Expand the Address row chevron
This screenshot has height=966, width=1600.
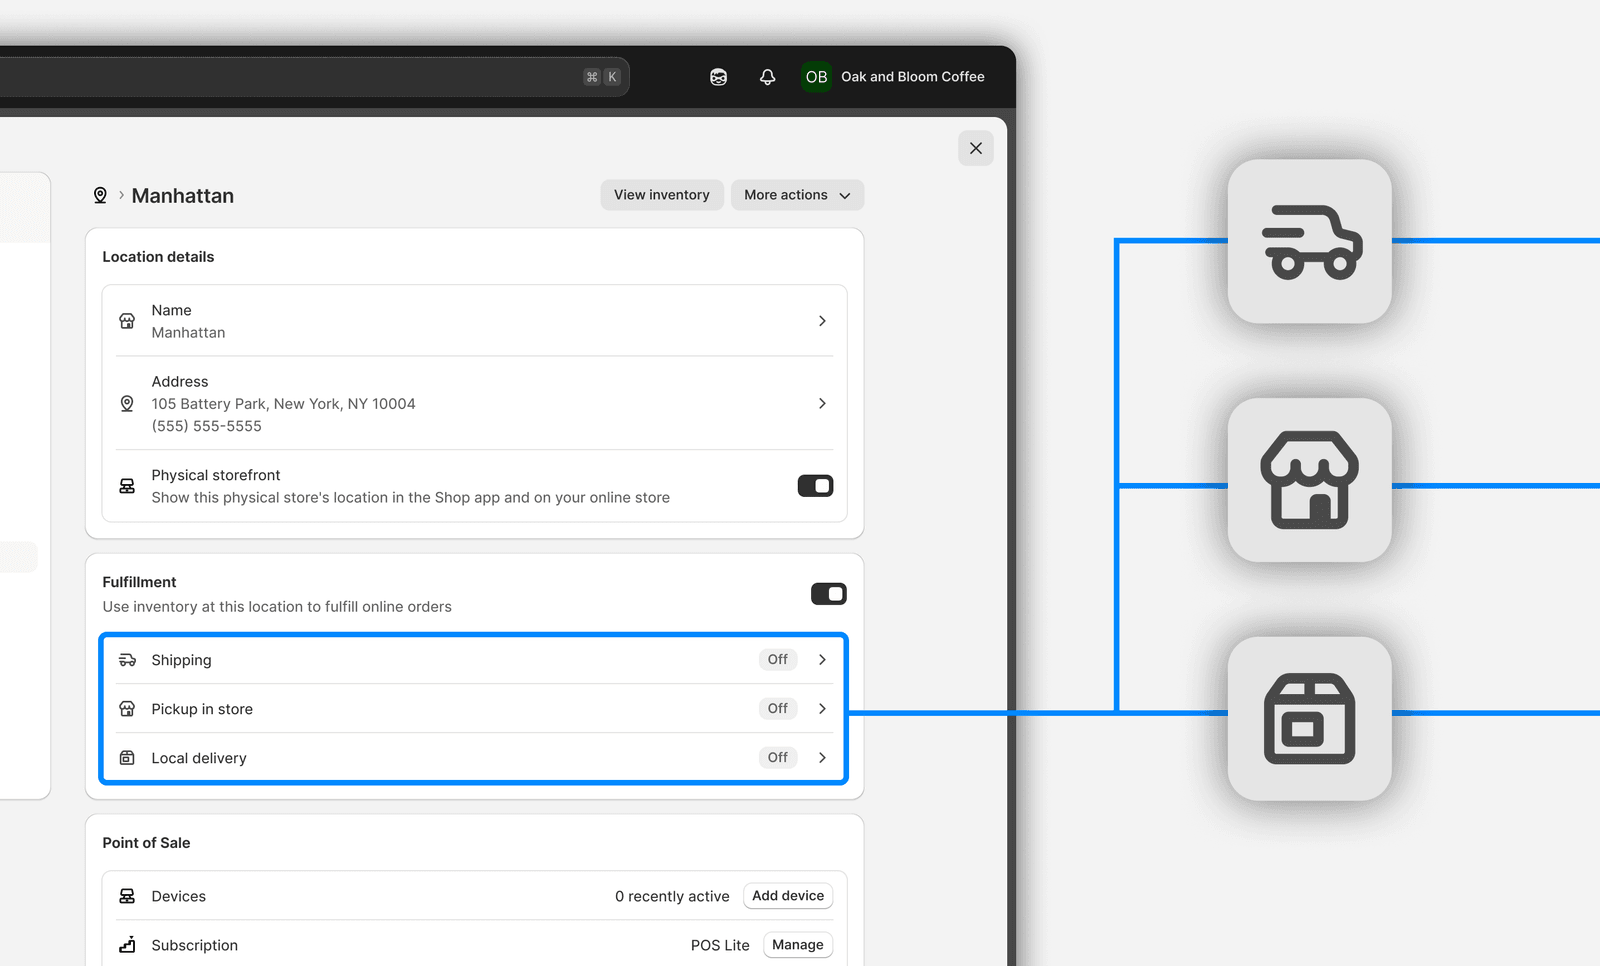coord(822,403)
